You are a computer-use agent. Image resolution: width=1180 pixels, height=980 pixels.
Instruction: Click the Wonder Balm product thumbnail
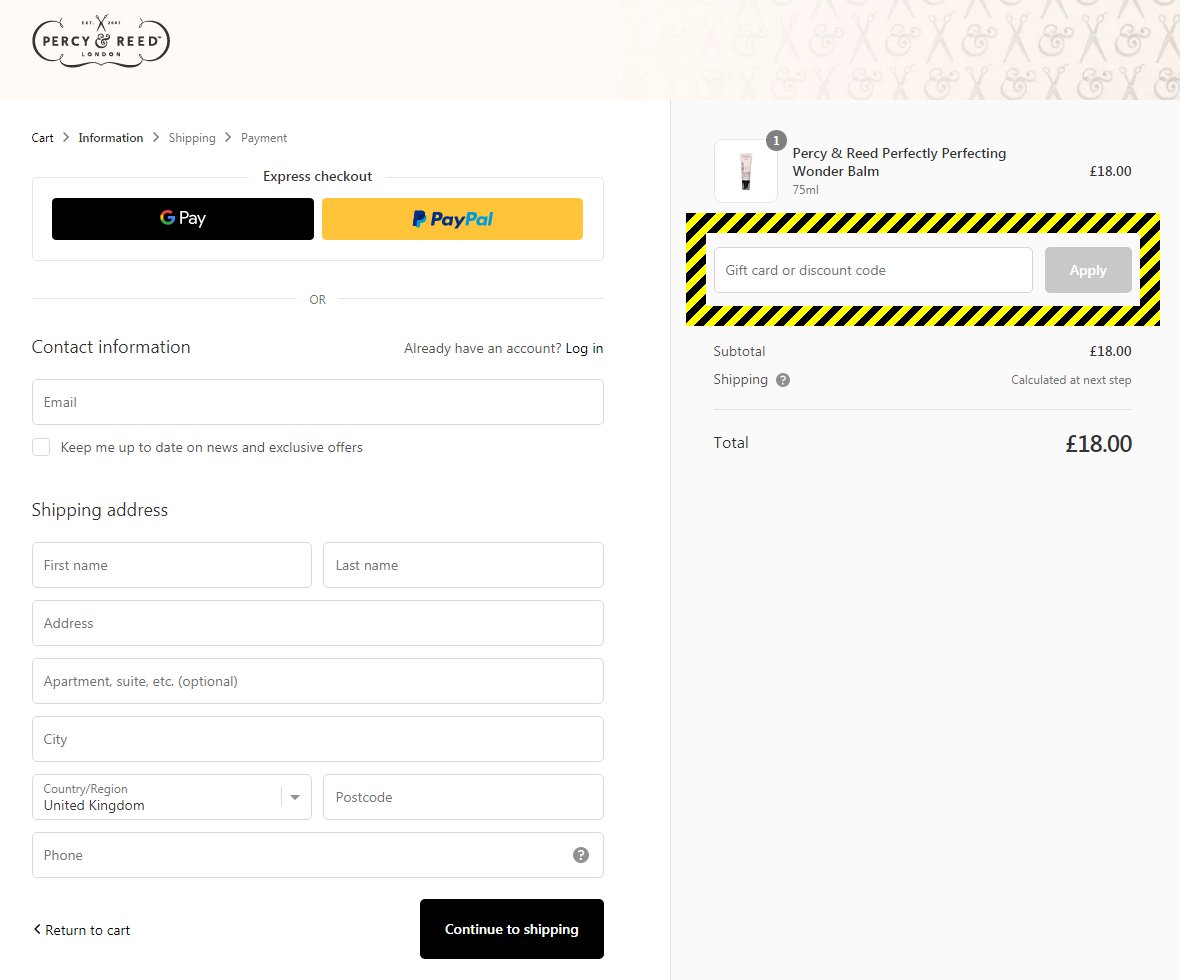[x=745, y=171]
